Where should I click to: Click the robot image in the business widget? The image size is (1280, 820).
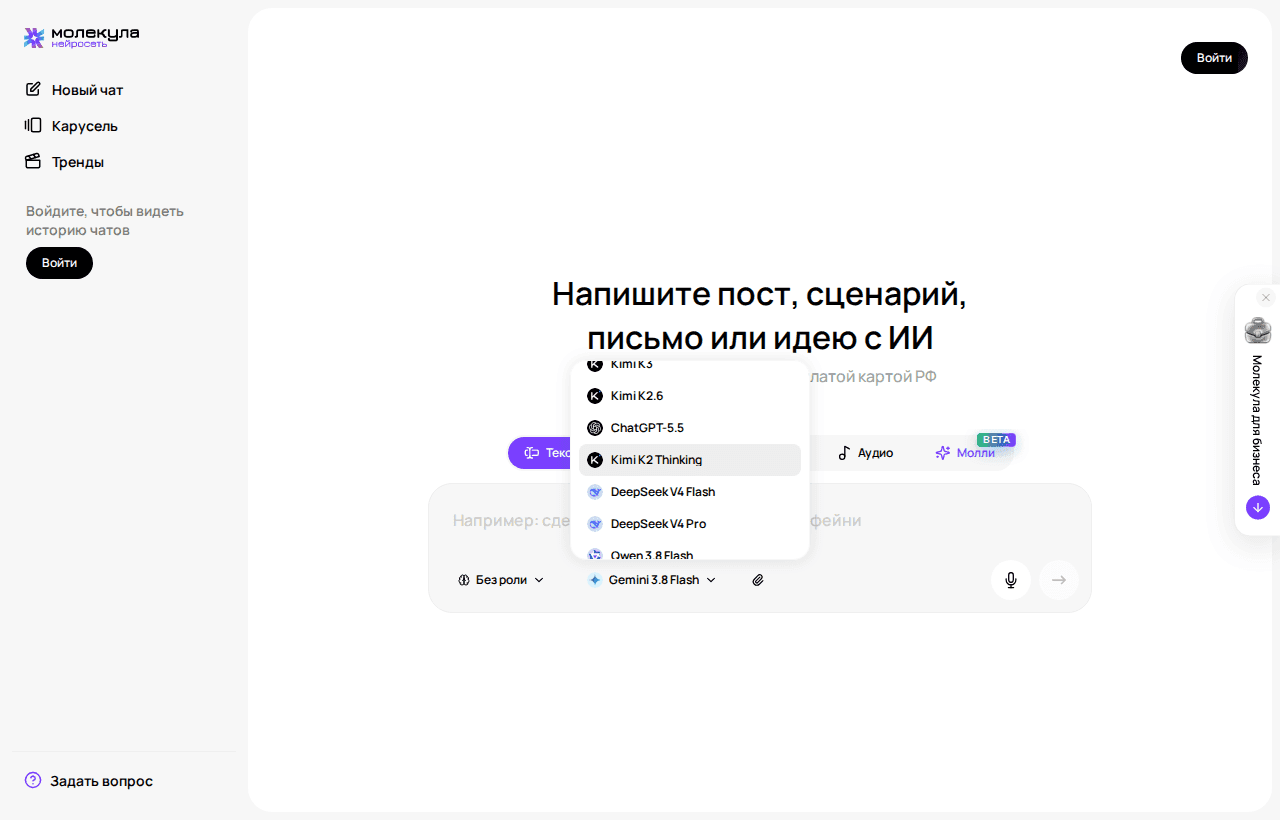(1258, 330)
